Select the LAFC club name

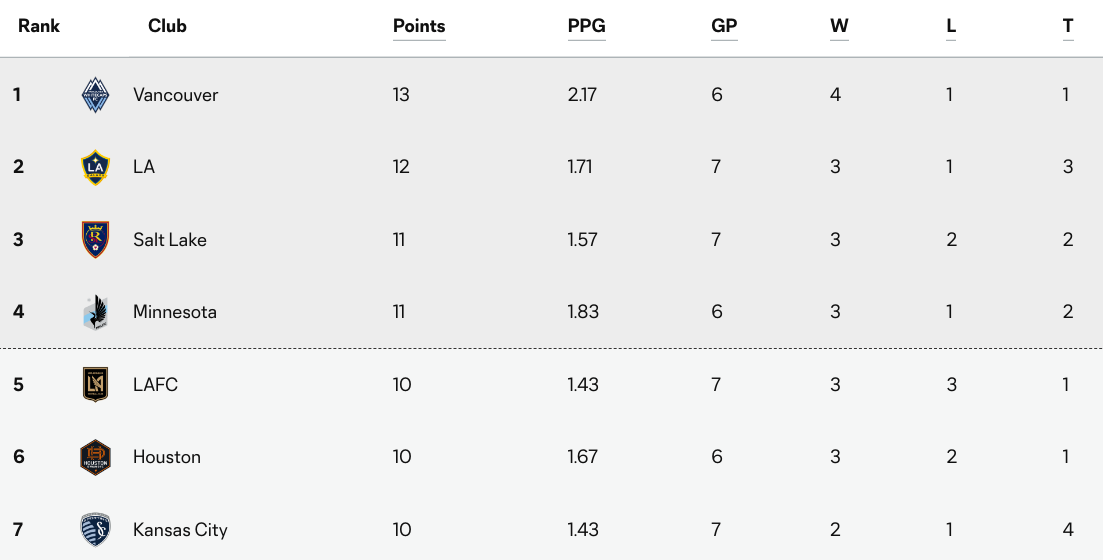point(155,384)
